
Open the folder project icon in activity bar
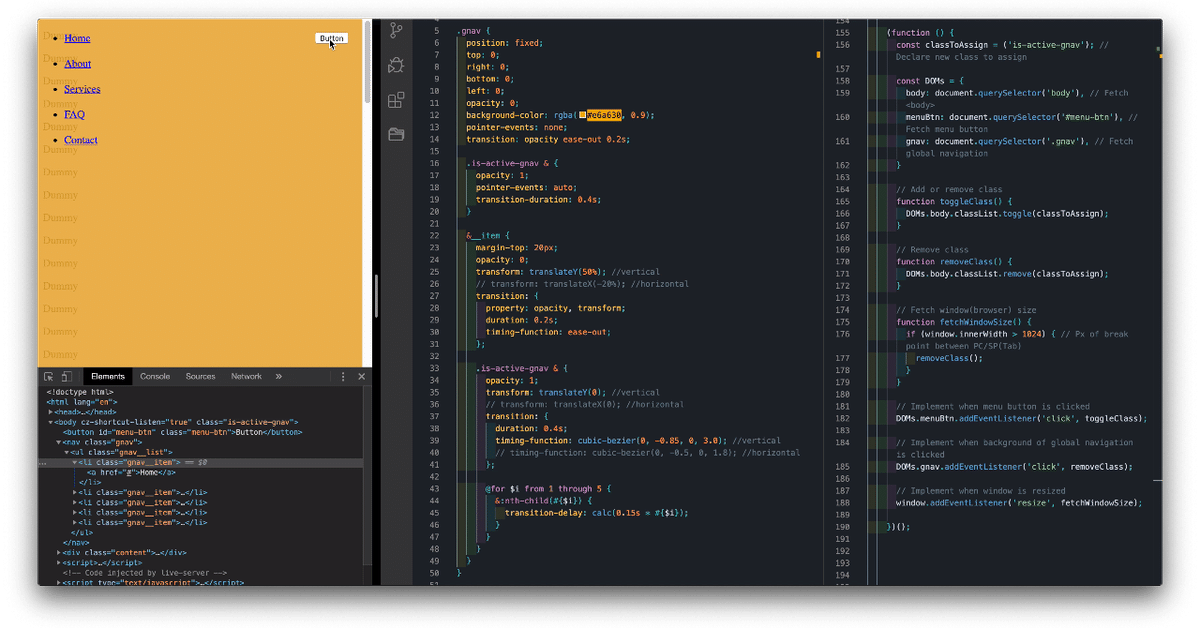click(x=396, y=134)
